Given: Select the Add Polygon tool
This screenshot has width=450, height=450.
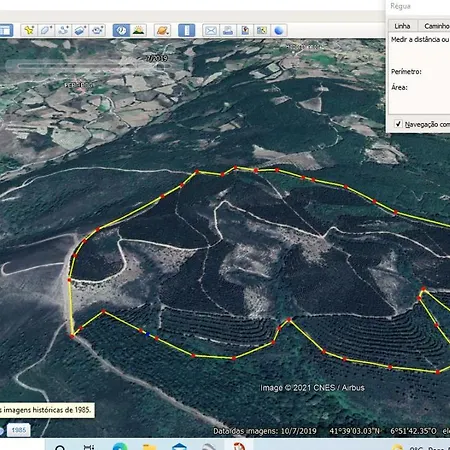Looking at the screenshot, I should point(46,30).
